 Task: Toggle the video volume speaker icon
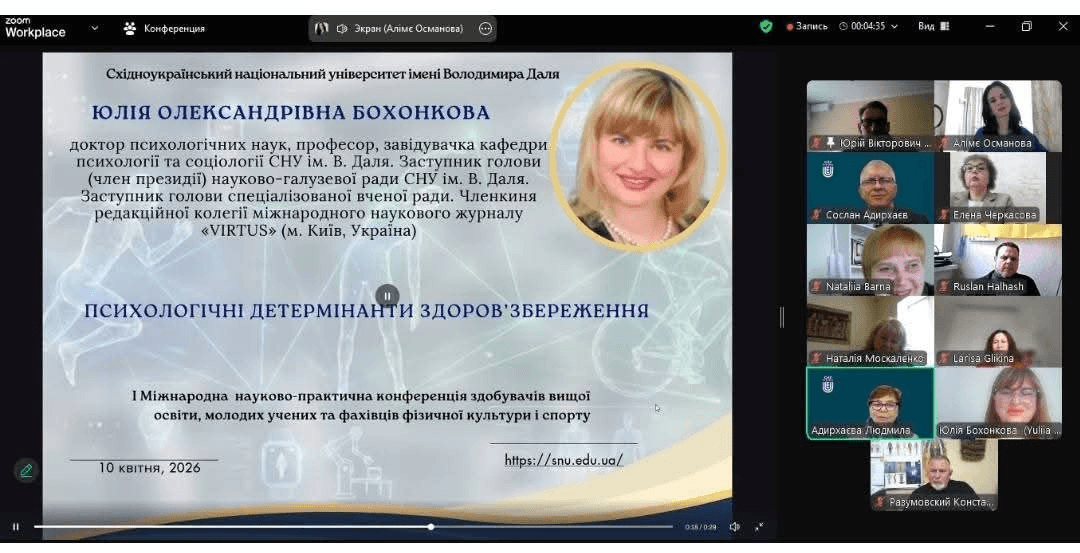coord(734,527)
